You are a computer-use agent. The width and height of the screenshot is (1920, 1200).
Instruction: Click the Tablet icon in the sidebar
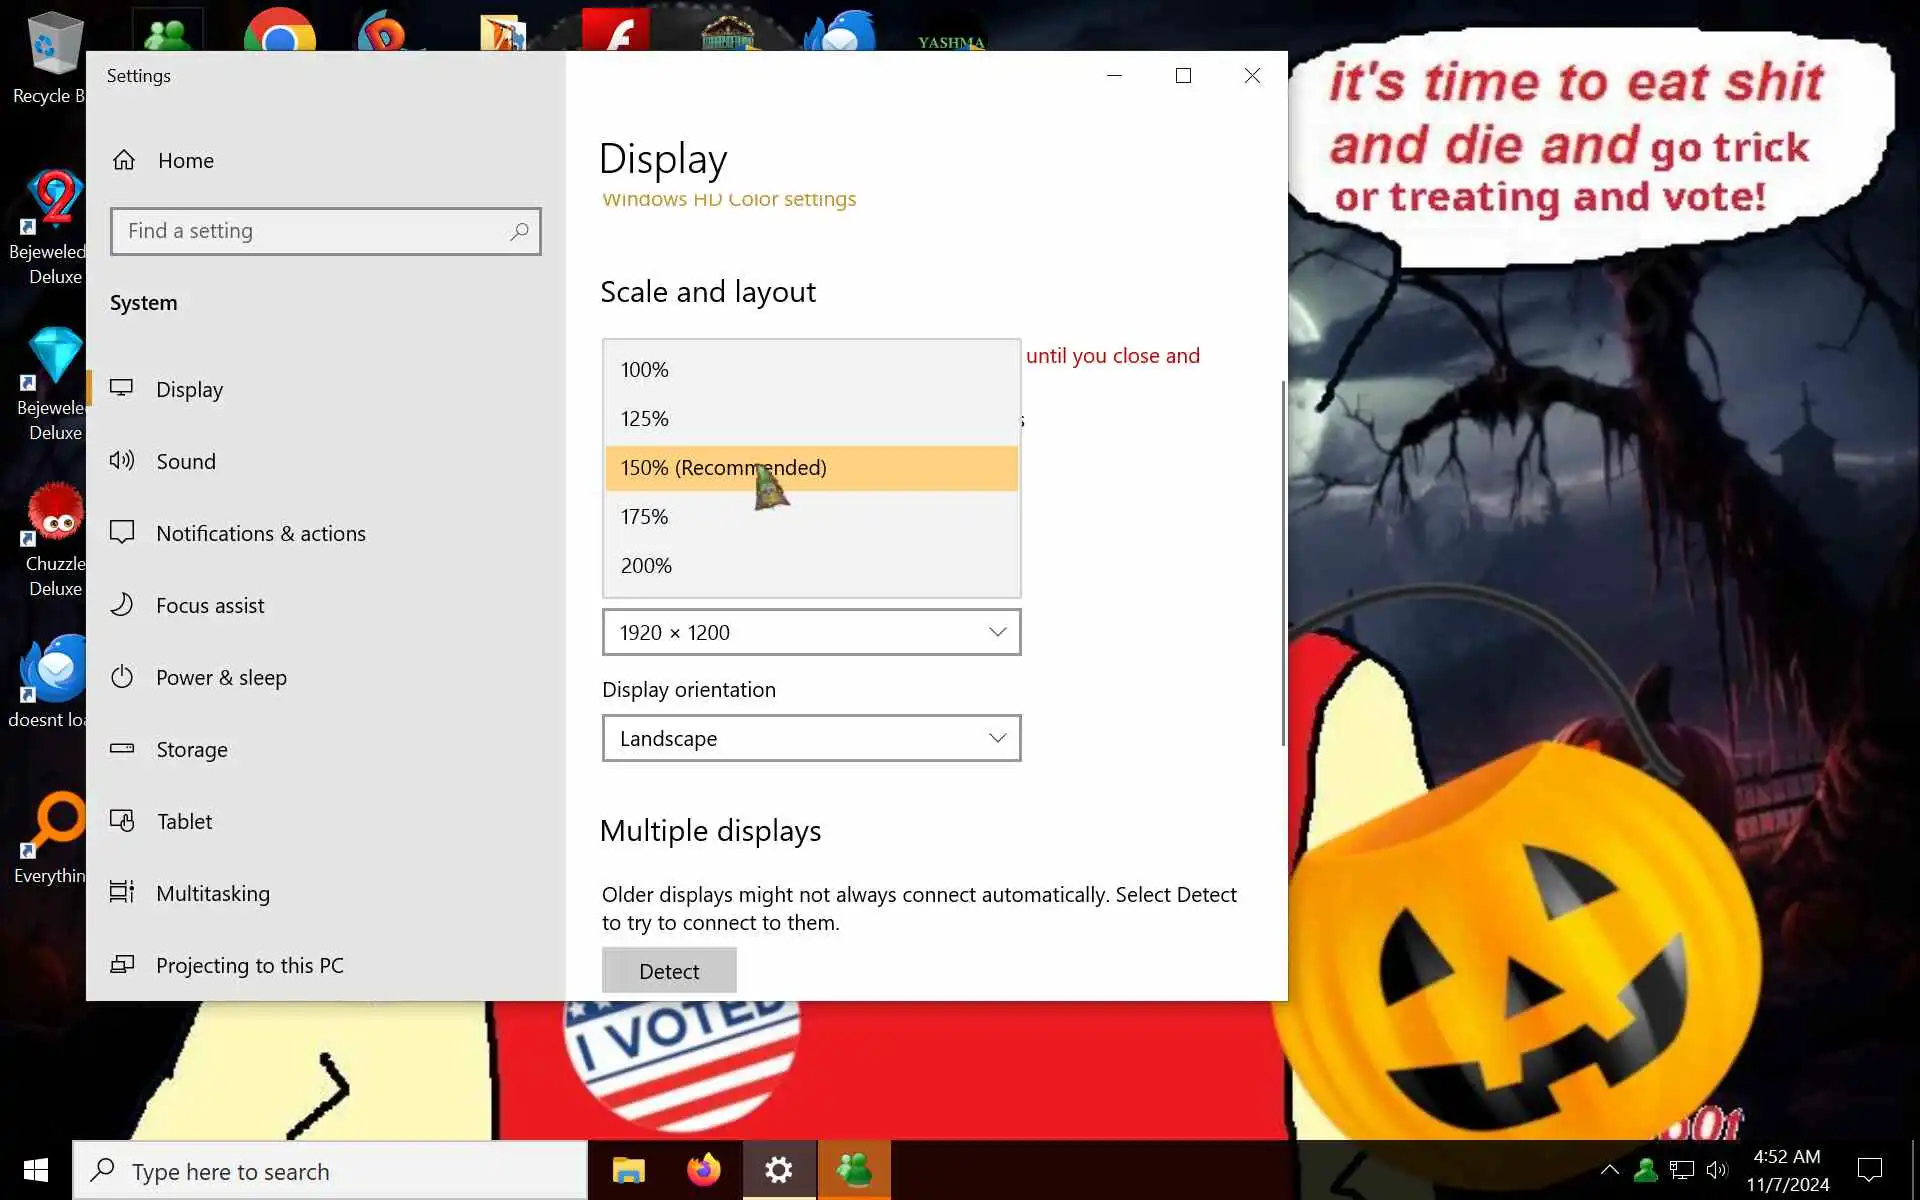(x=122, y=821)
